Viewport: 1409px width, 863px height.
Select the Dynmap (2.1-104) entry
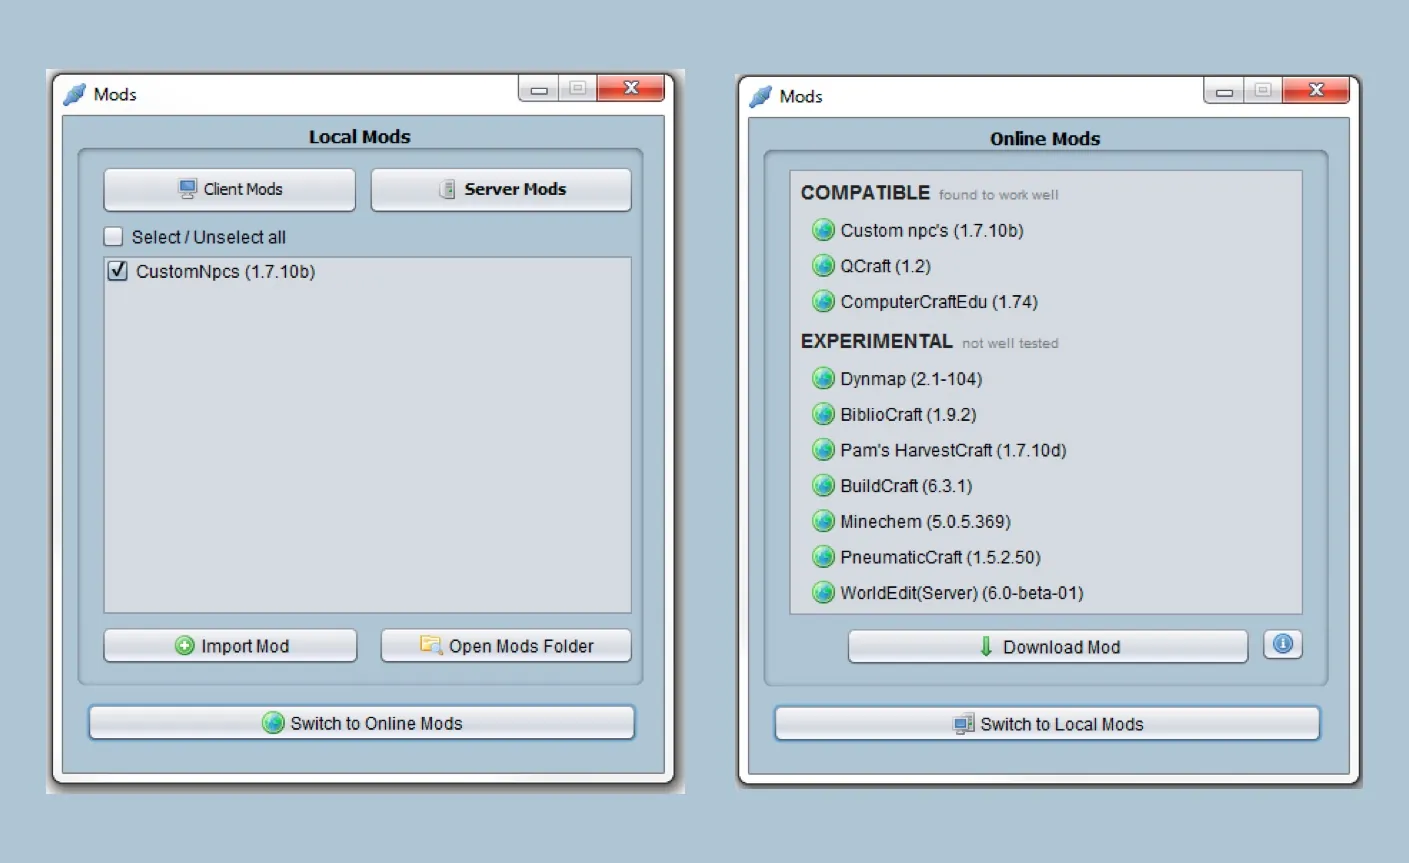[x=911, y=378]
